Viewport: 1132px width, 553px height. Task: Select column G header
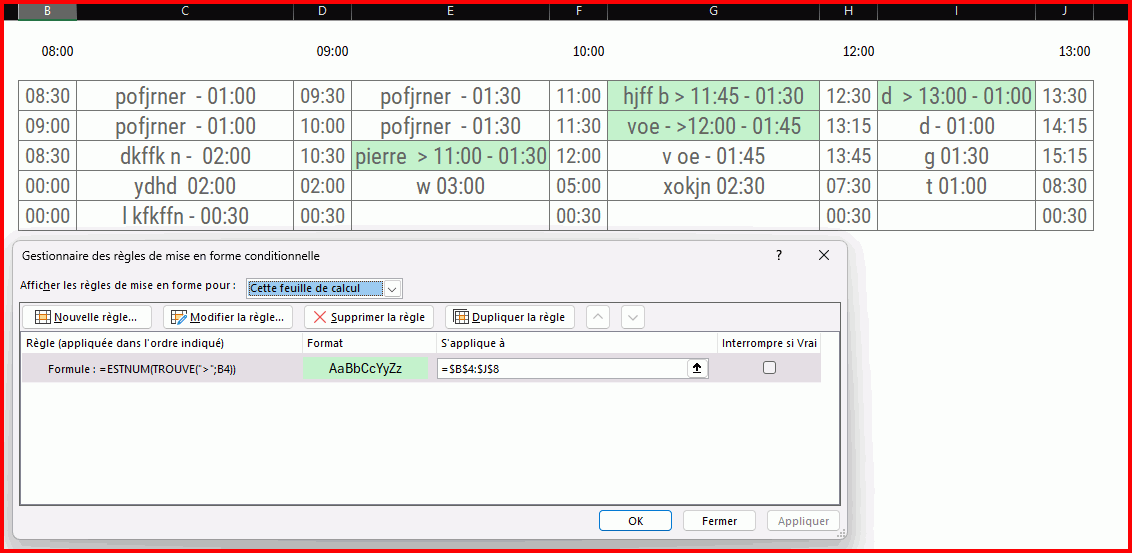[x=712, y=11]
